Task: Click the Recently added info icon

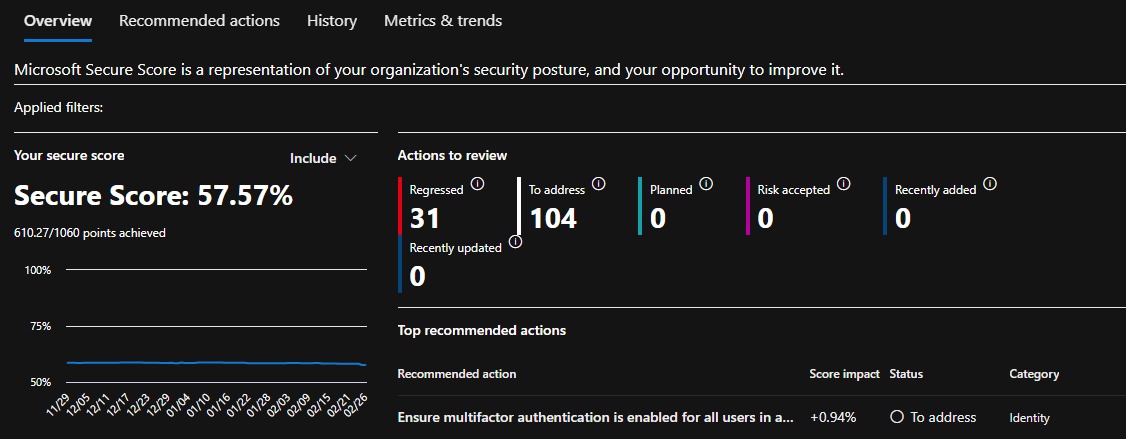Action: [x=990, y=184]
